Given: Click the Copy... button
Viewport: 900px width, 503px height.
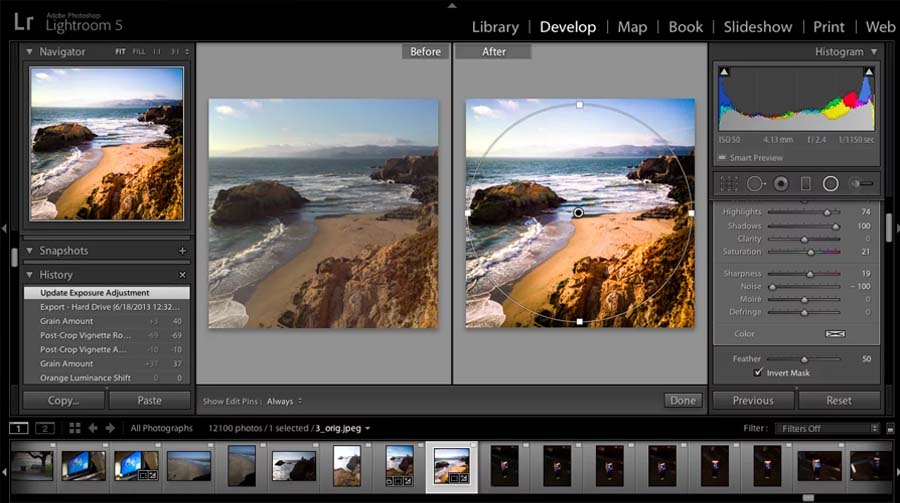Looking at the screenshot, I should point(64,401).
